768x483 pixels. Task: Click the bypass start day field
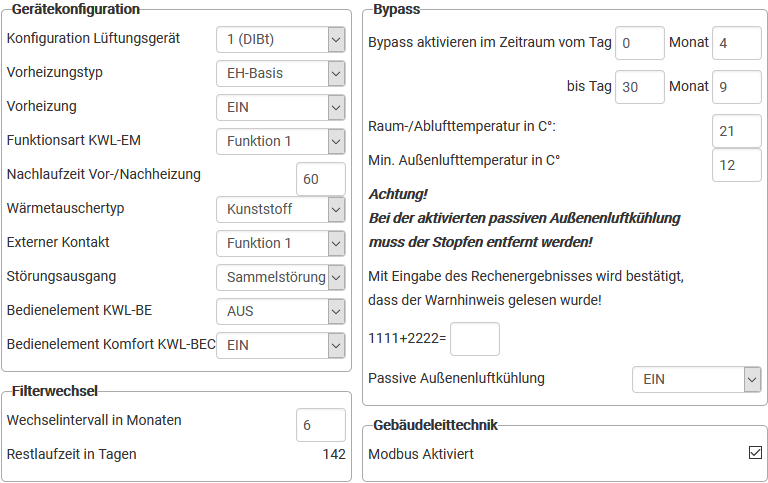(x=640, y=43)
